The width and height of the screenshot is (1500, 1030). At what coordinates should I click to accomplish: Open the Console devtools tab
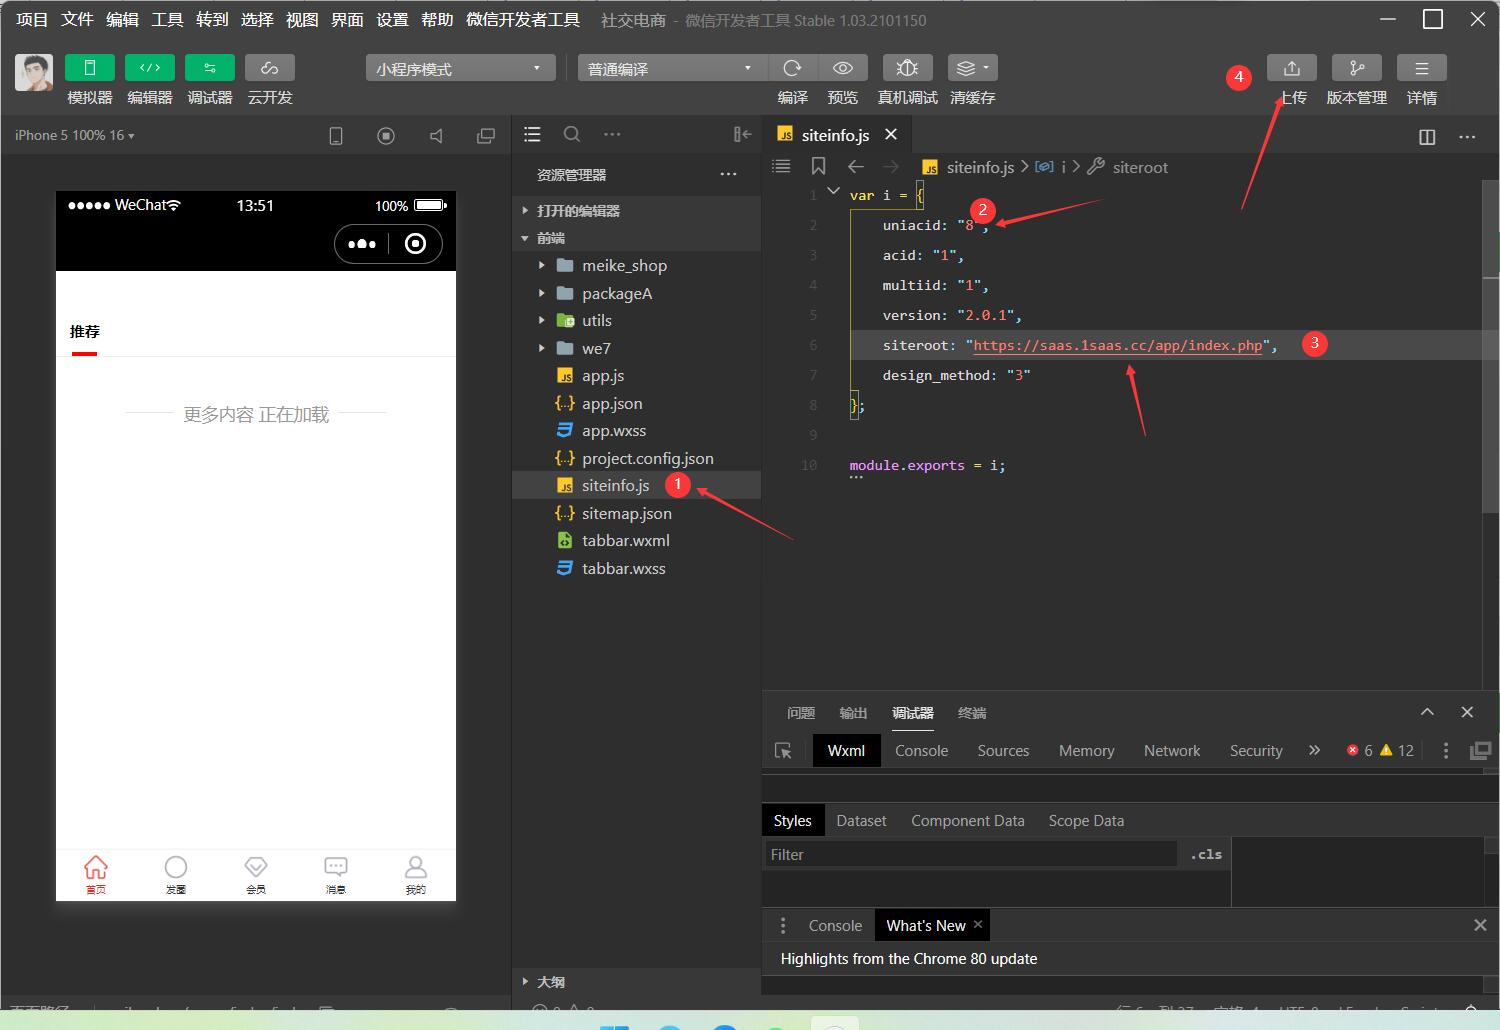[921, 751]
